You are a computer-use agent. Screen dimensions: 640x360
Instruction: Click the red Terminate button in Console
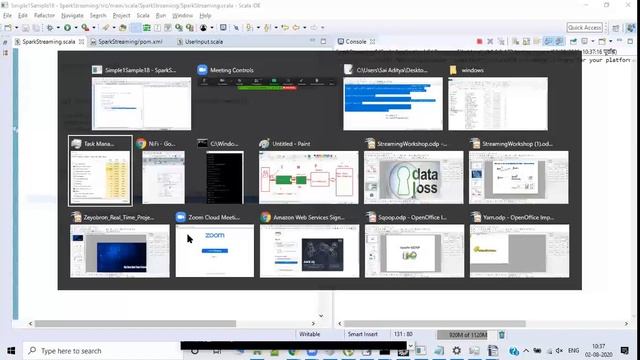tap(480, 42)
